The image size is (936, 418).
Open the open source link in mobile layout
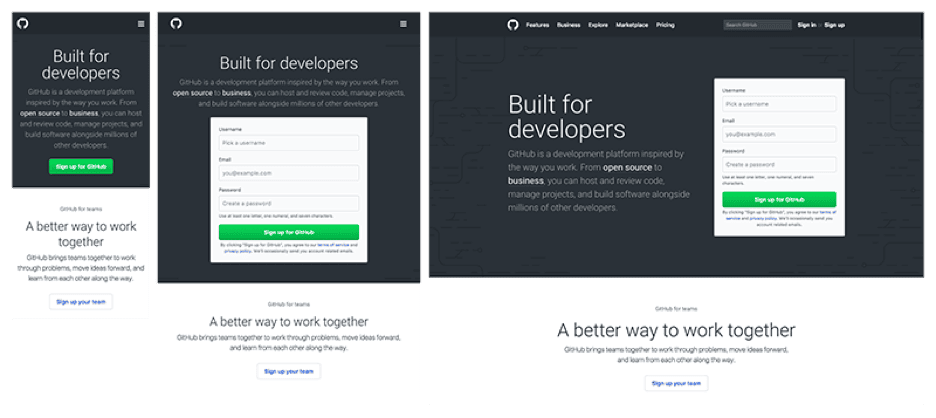(x=40, y=113)
